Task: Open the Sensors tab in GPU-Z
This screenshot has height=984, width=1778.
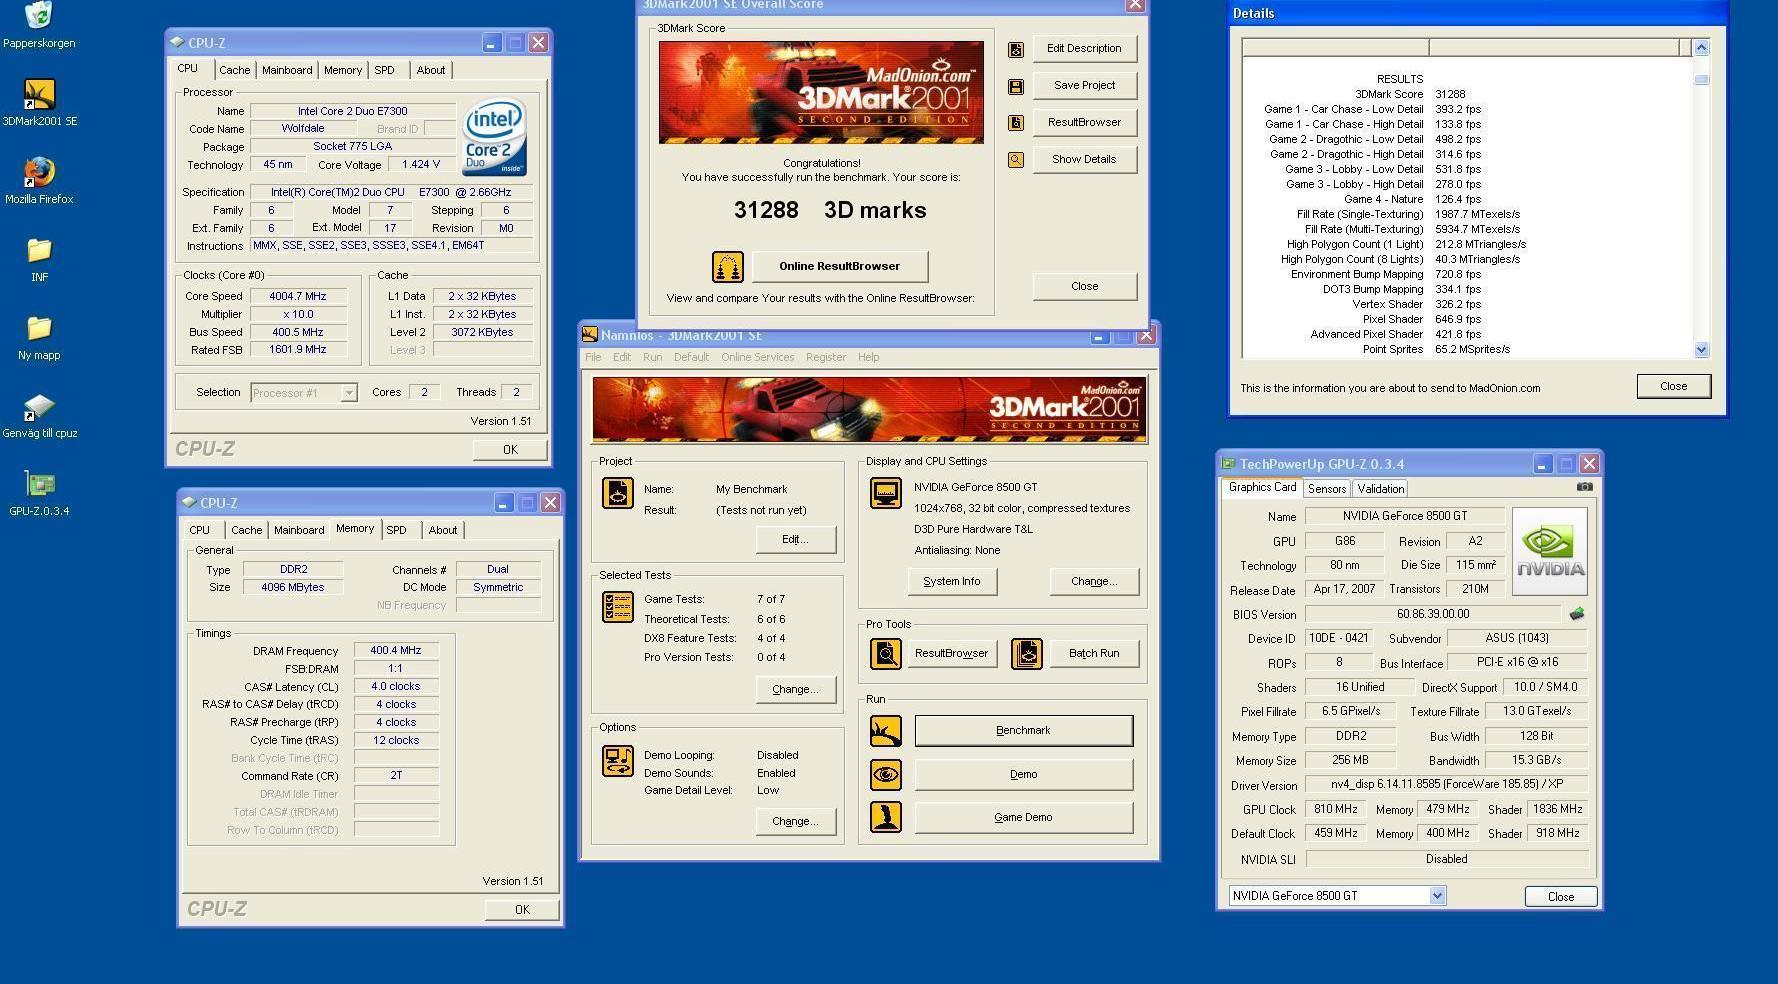Action: (1327, 489)
